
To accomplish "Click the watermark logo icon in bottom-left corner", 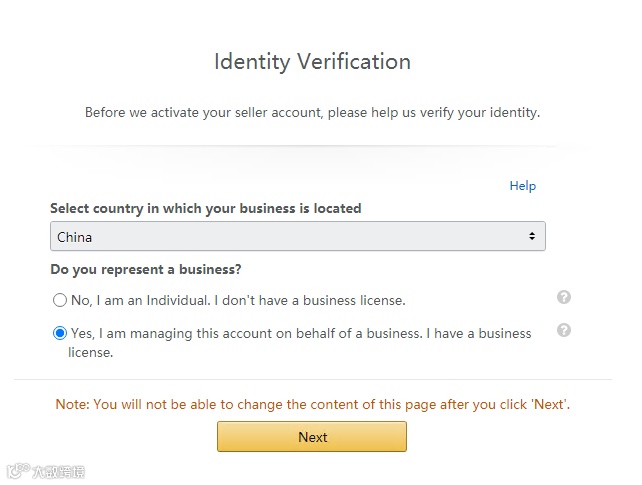I will pos(16,470).
